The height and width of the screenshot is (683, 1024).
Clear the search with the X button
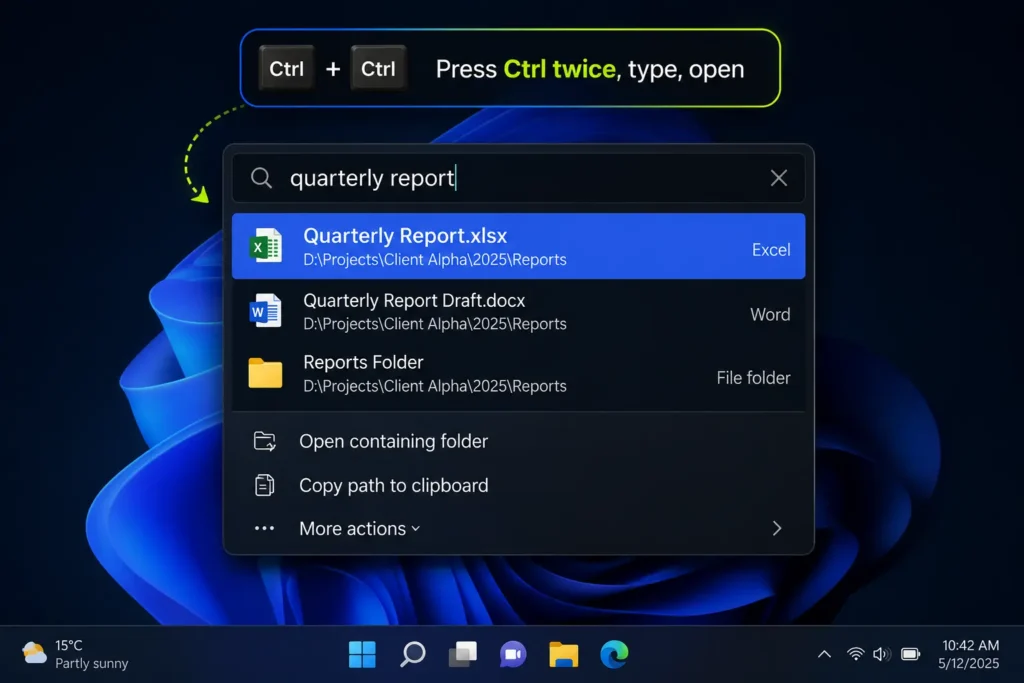point(778,178)
